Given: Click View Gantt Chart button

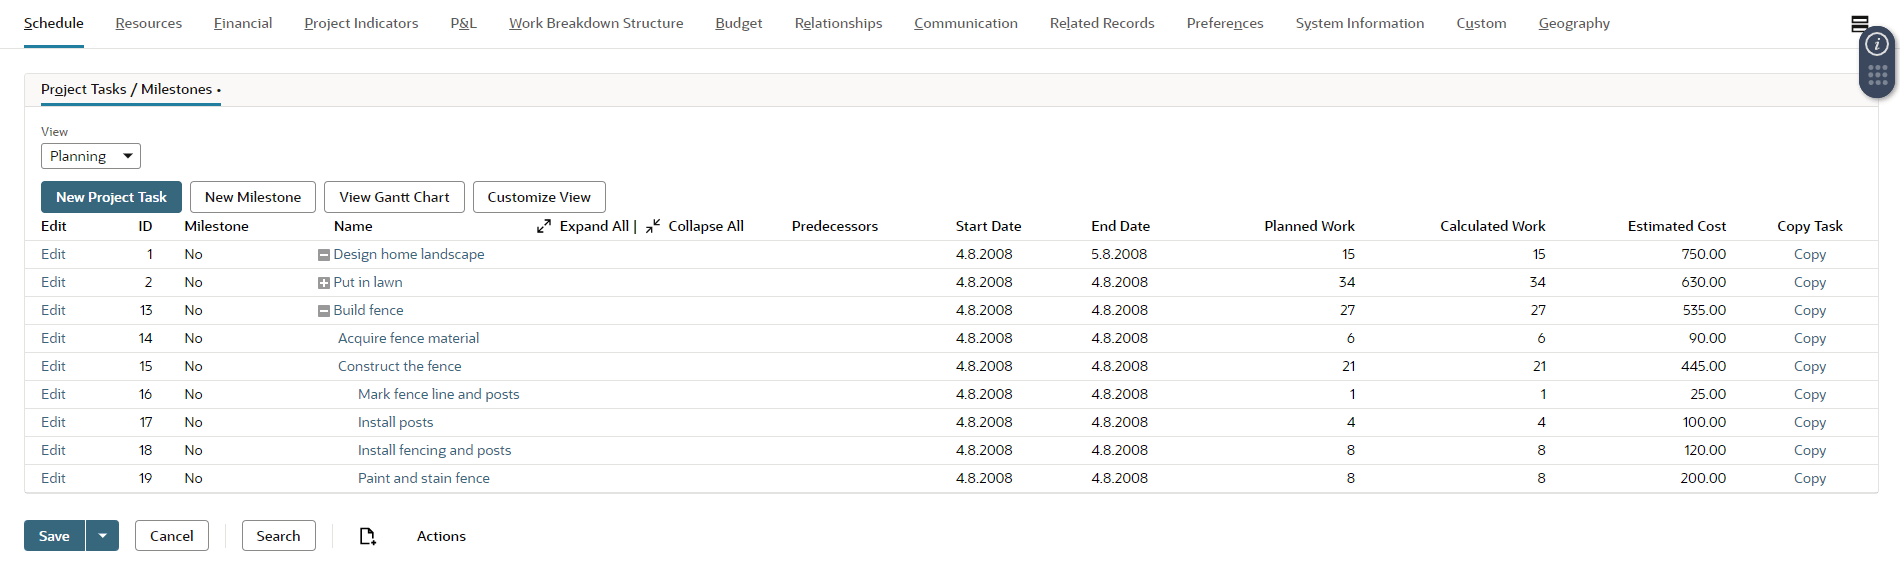Looking at the screenshot, I should 394,197.
